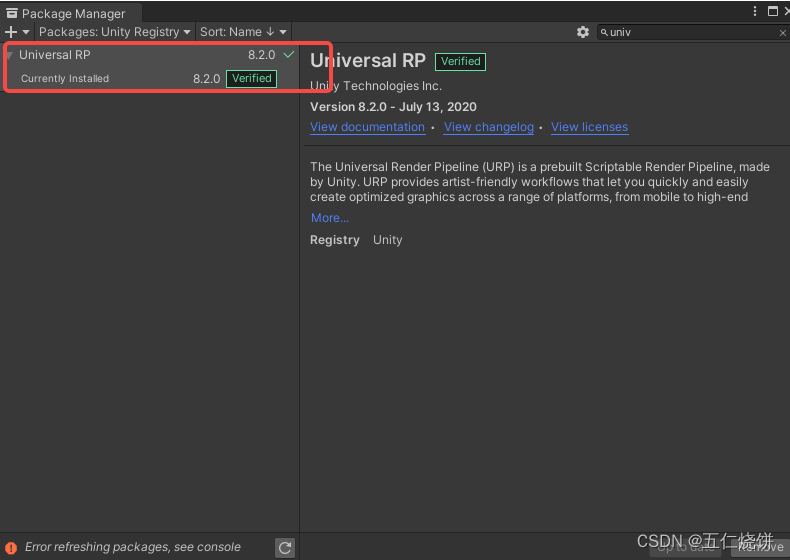Click the Unity Technologies Inc. author text

[x=376, y=86]
